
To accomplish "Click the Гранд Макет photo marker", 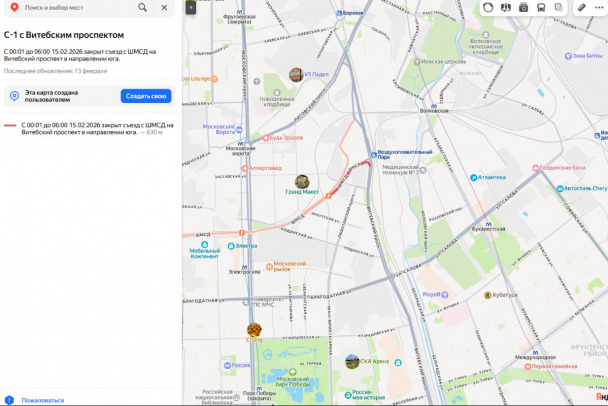I will coord(302,181).
